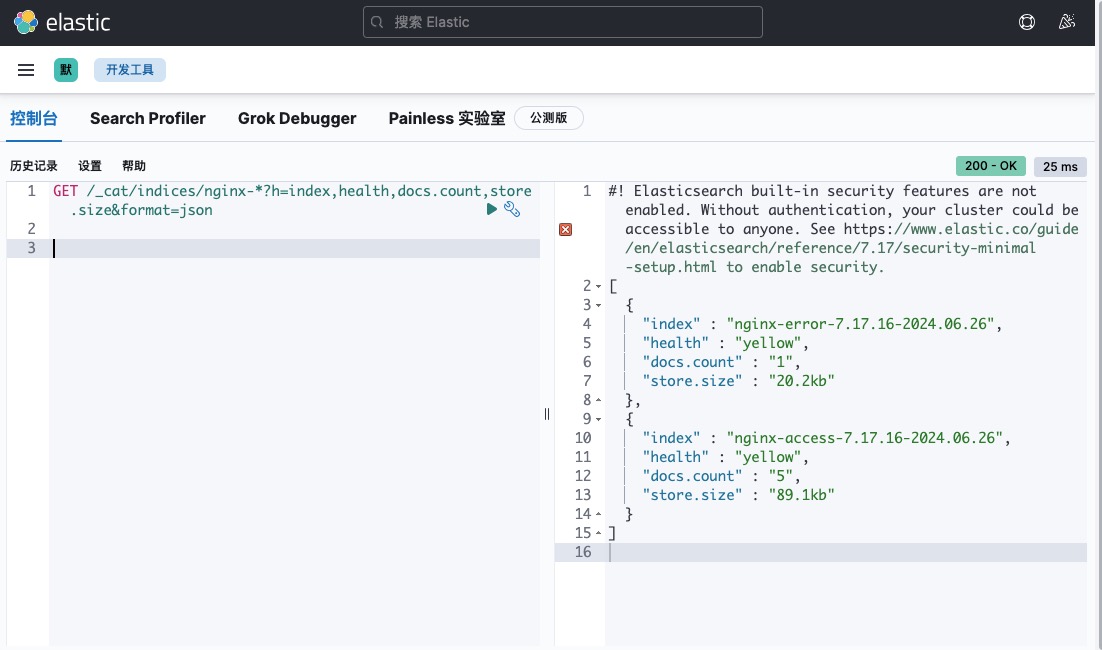Collapse the nginx-error object at line 3
The image size is (1102, 650).
pos(599,305)
